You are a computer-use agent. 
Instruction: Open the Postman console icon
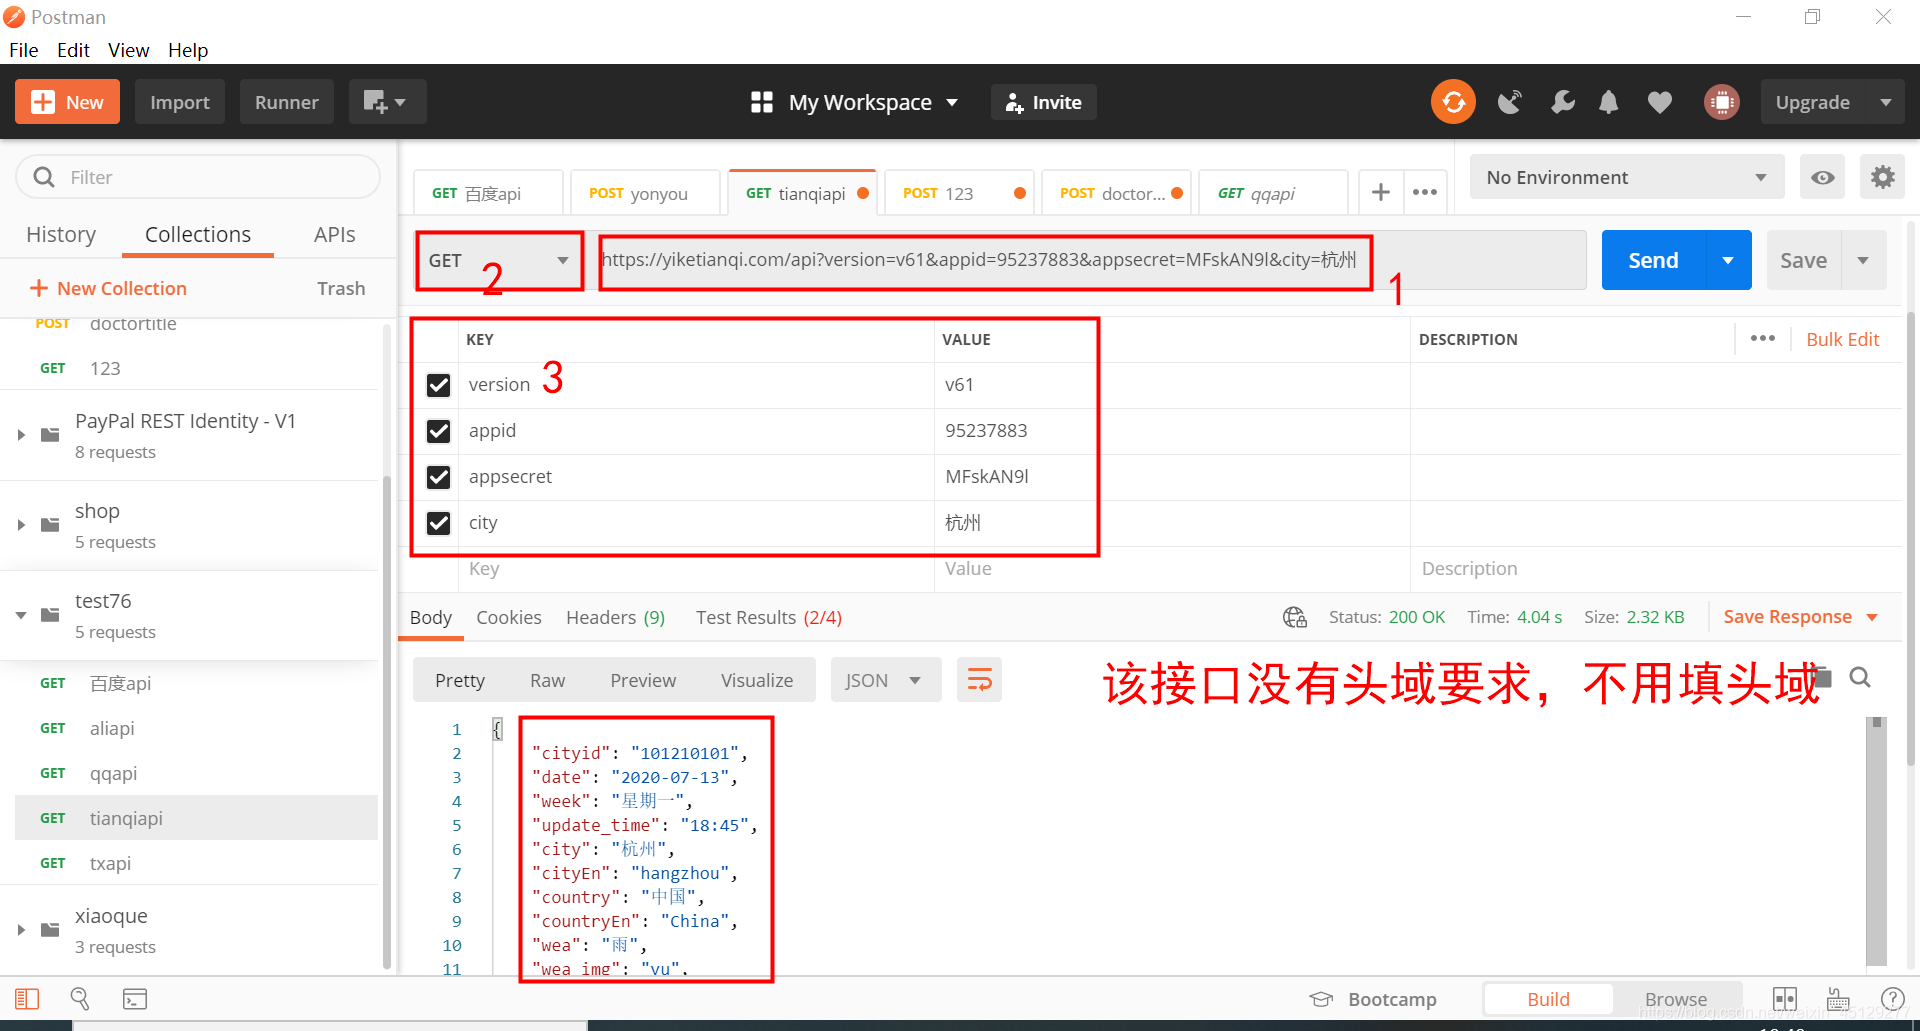tap(135, 999)
